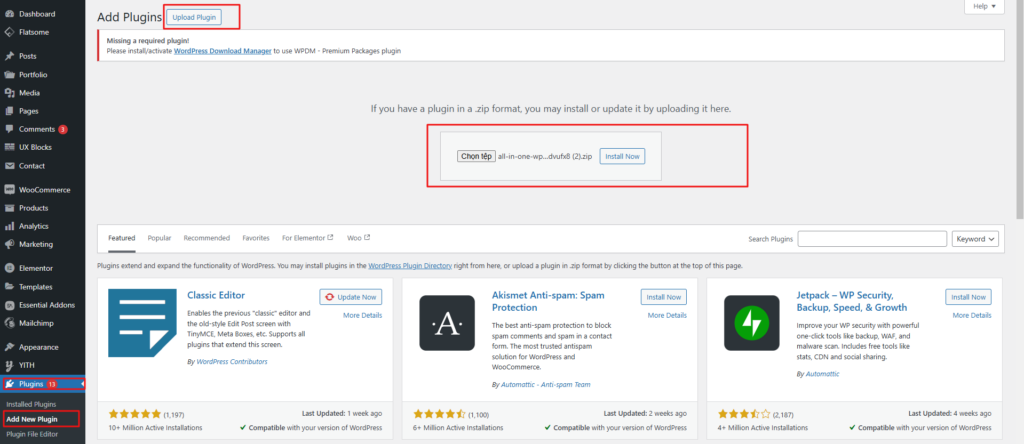Click Install Now in the upload box
Screen dimensions: 1024x444
tap(622, 157)
